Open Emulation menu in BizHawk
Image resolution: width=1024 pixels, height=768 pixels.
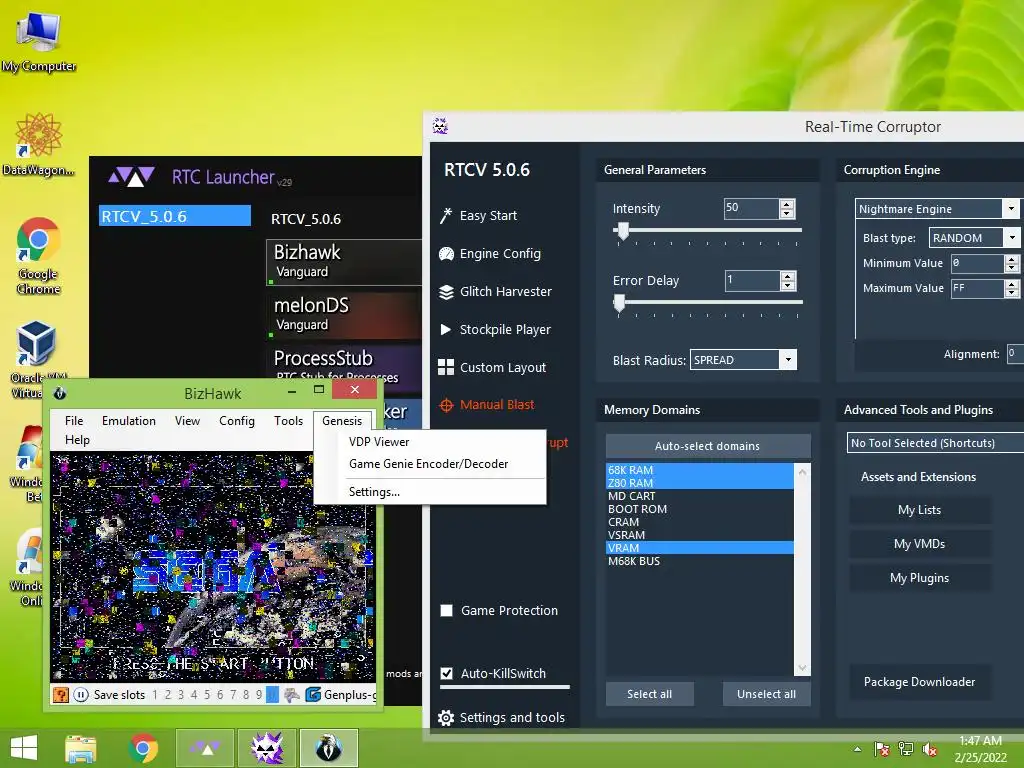tap(129, 421)
